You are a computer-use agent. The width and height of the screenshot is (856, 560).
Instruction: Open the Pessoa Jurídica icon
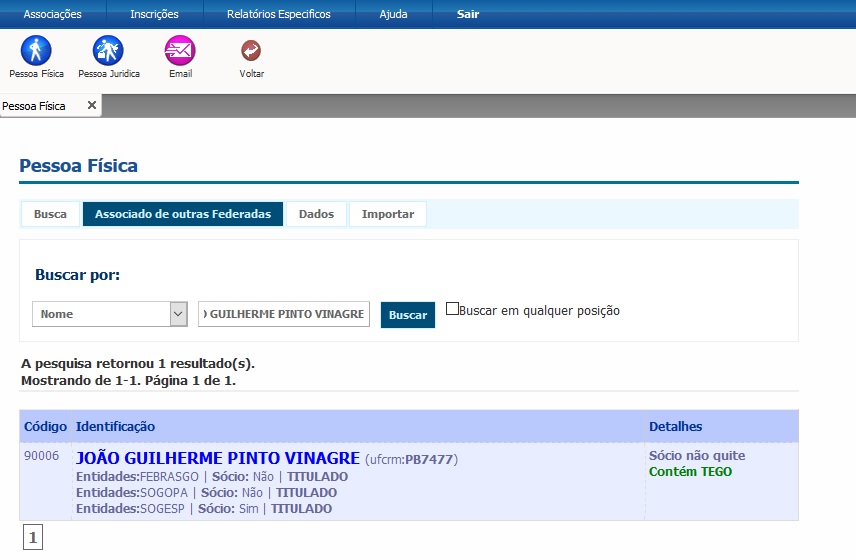(108, 51)
